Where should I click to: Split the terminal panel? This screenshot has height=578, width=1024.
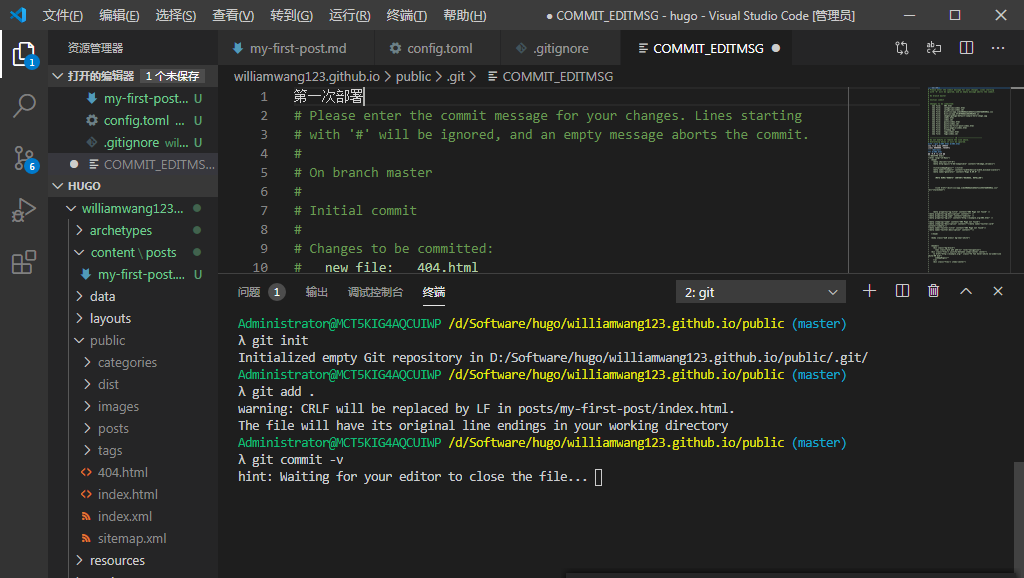tap(902, 291)
